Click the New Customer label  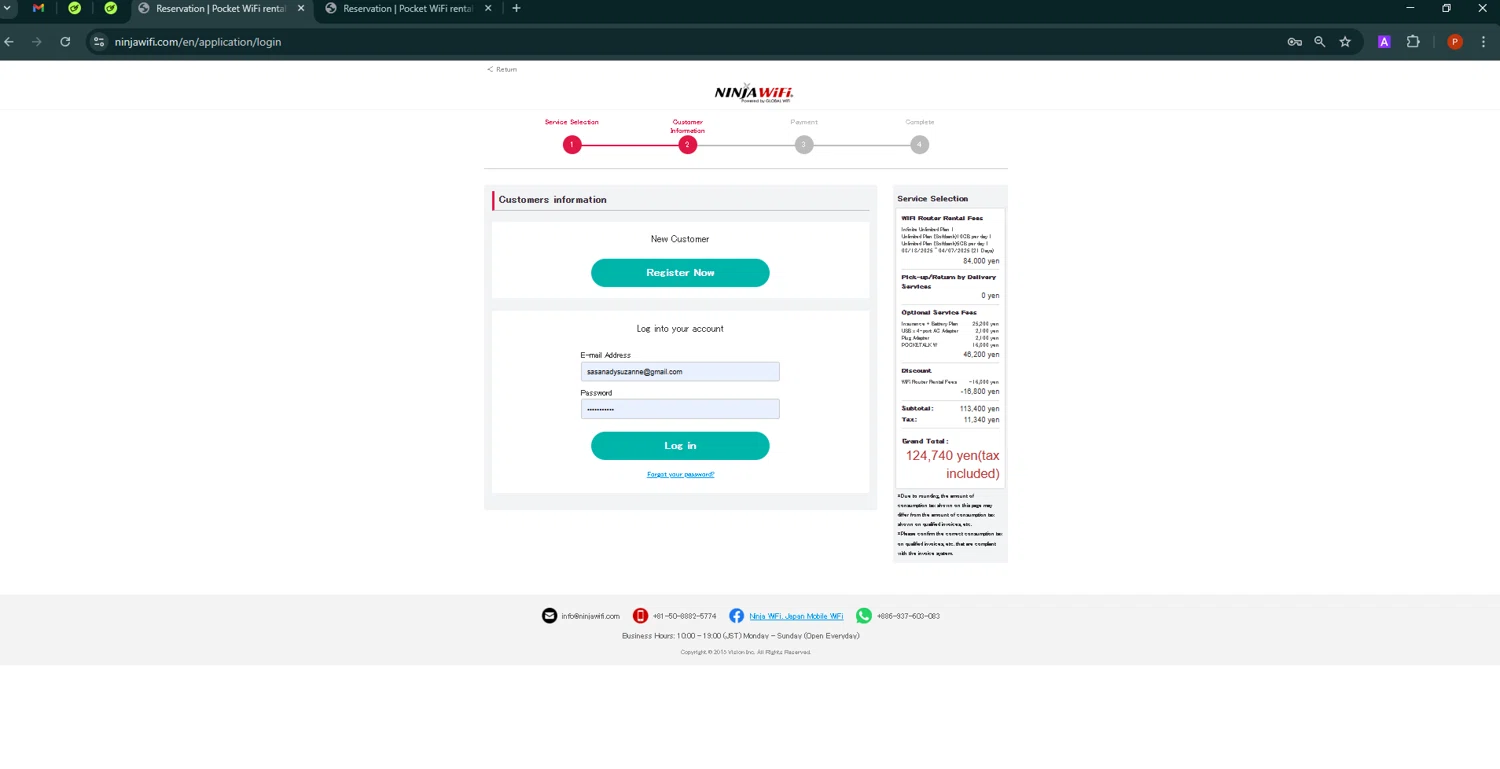(680, 239)
